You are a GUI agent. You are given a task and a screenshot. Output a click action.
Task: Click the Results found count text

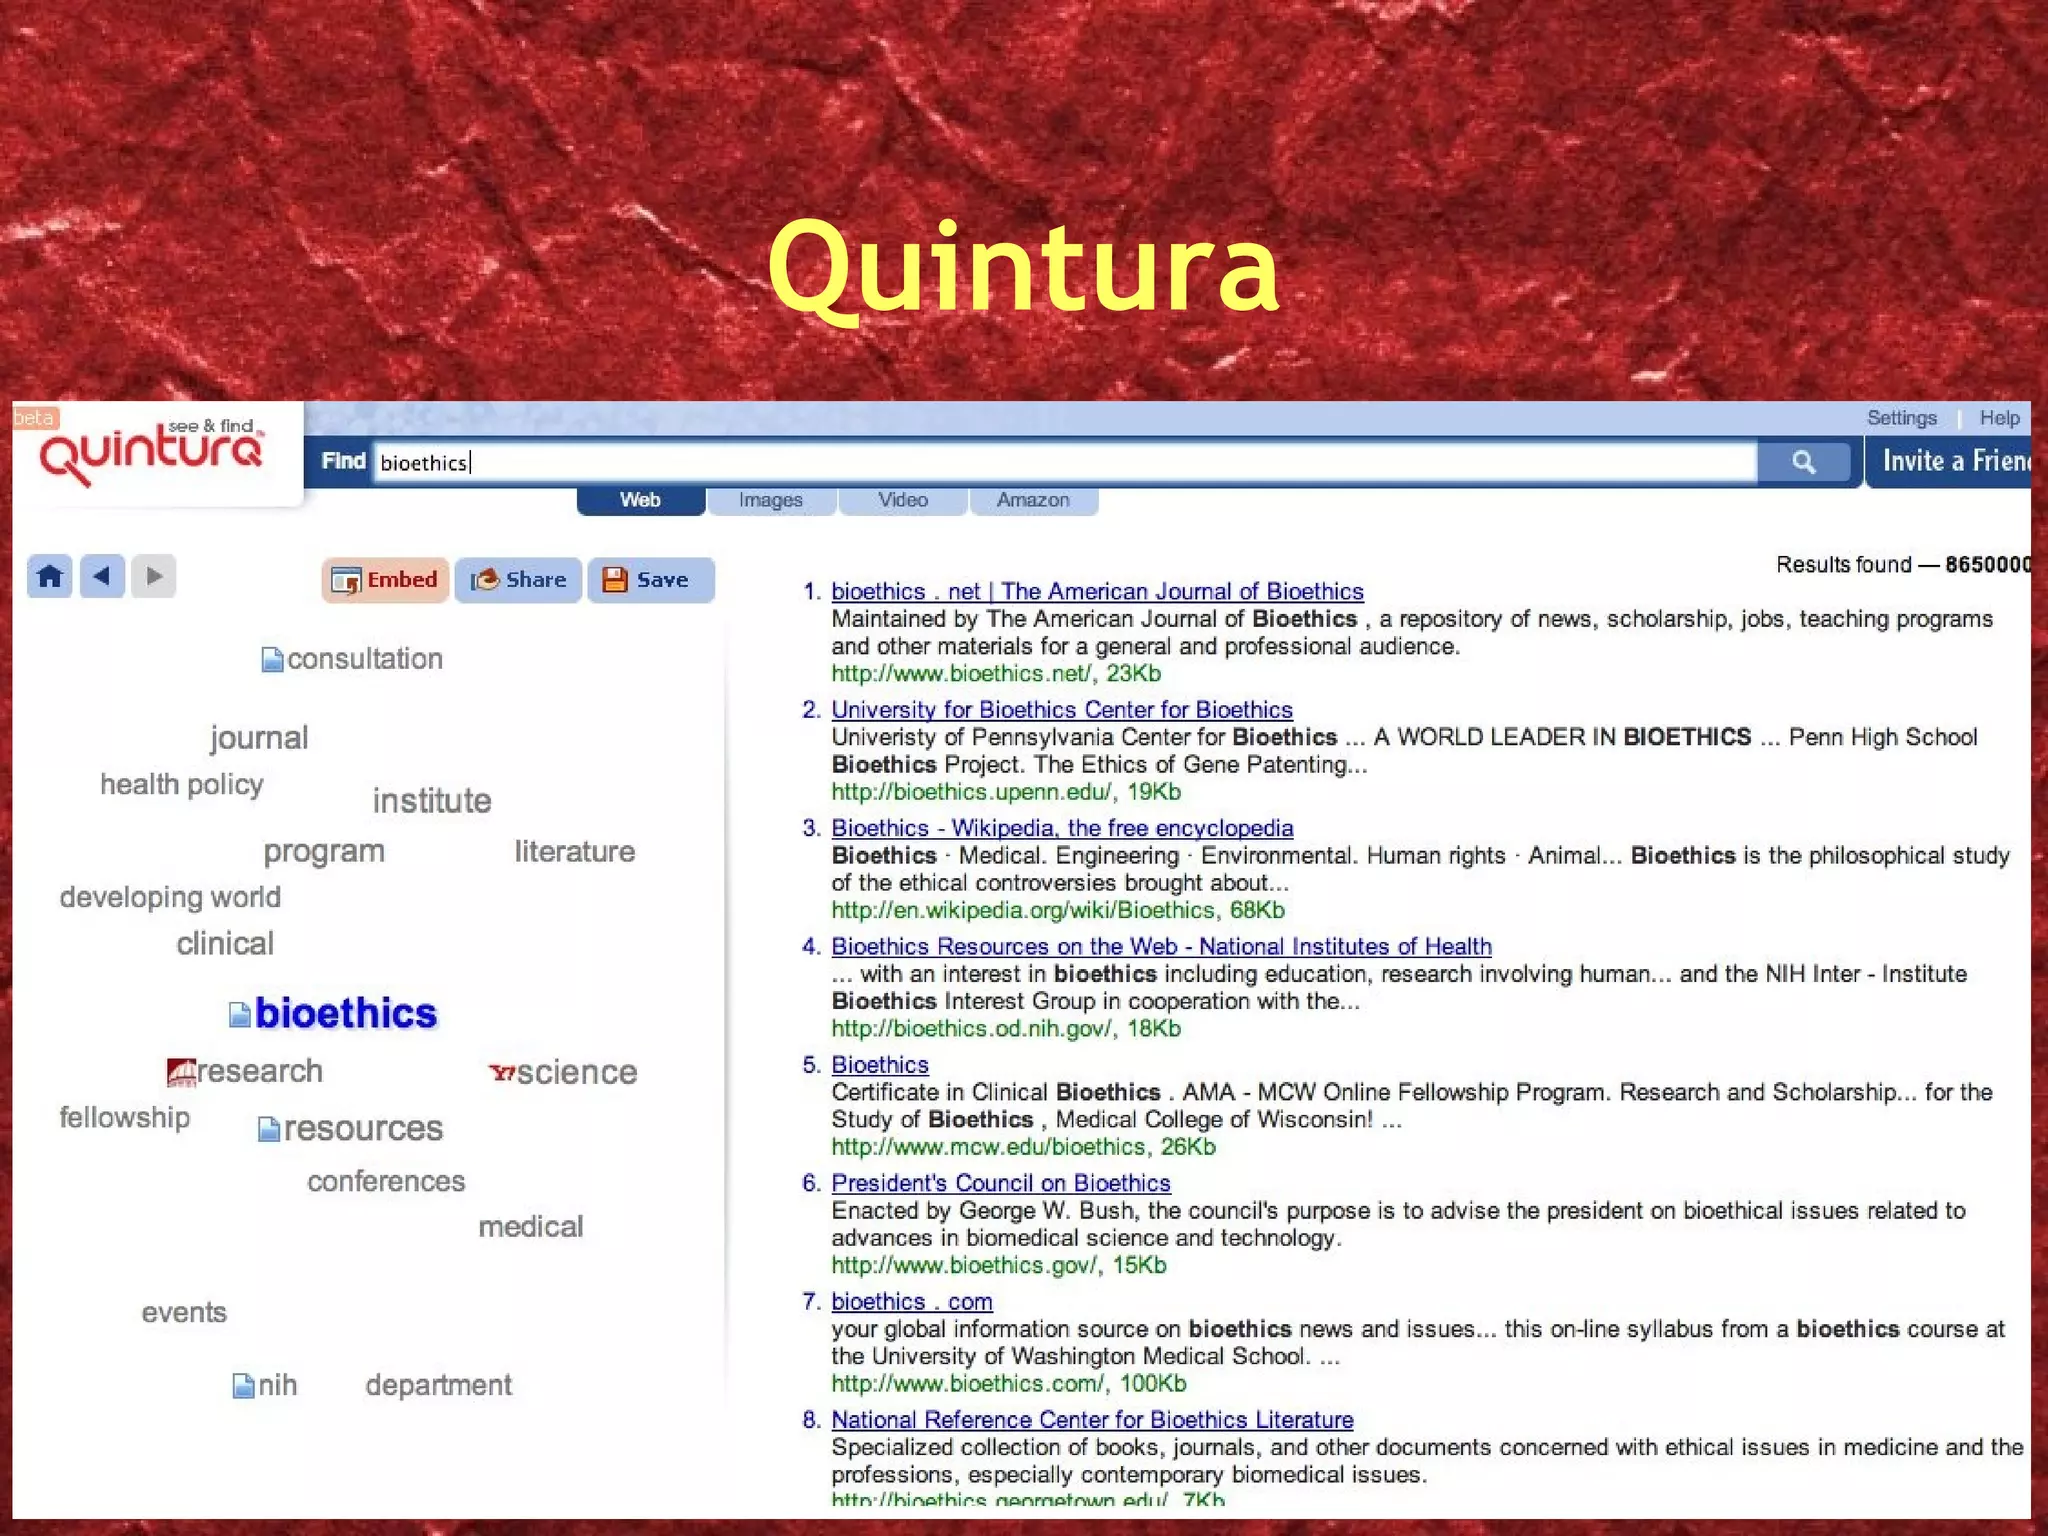point(1903,565)
